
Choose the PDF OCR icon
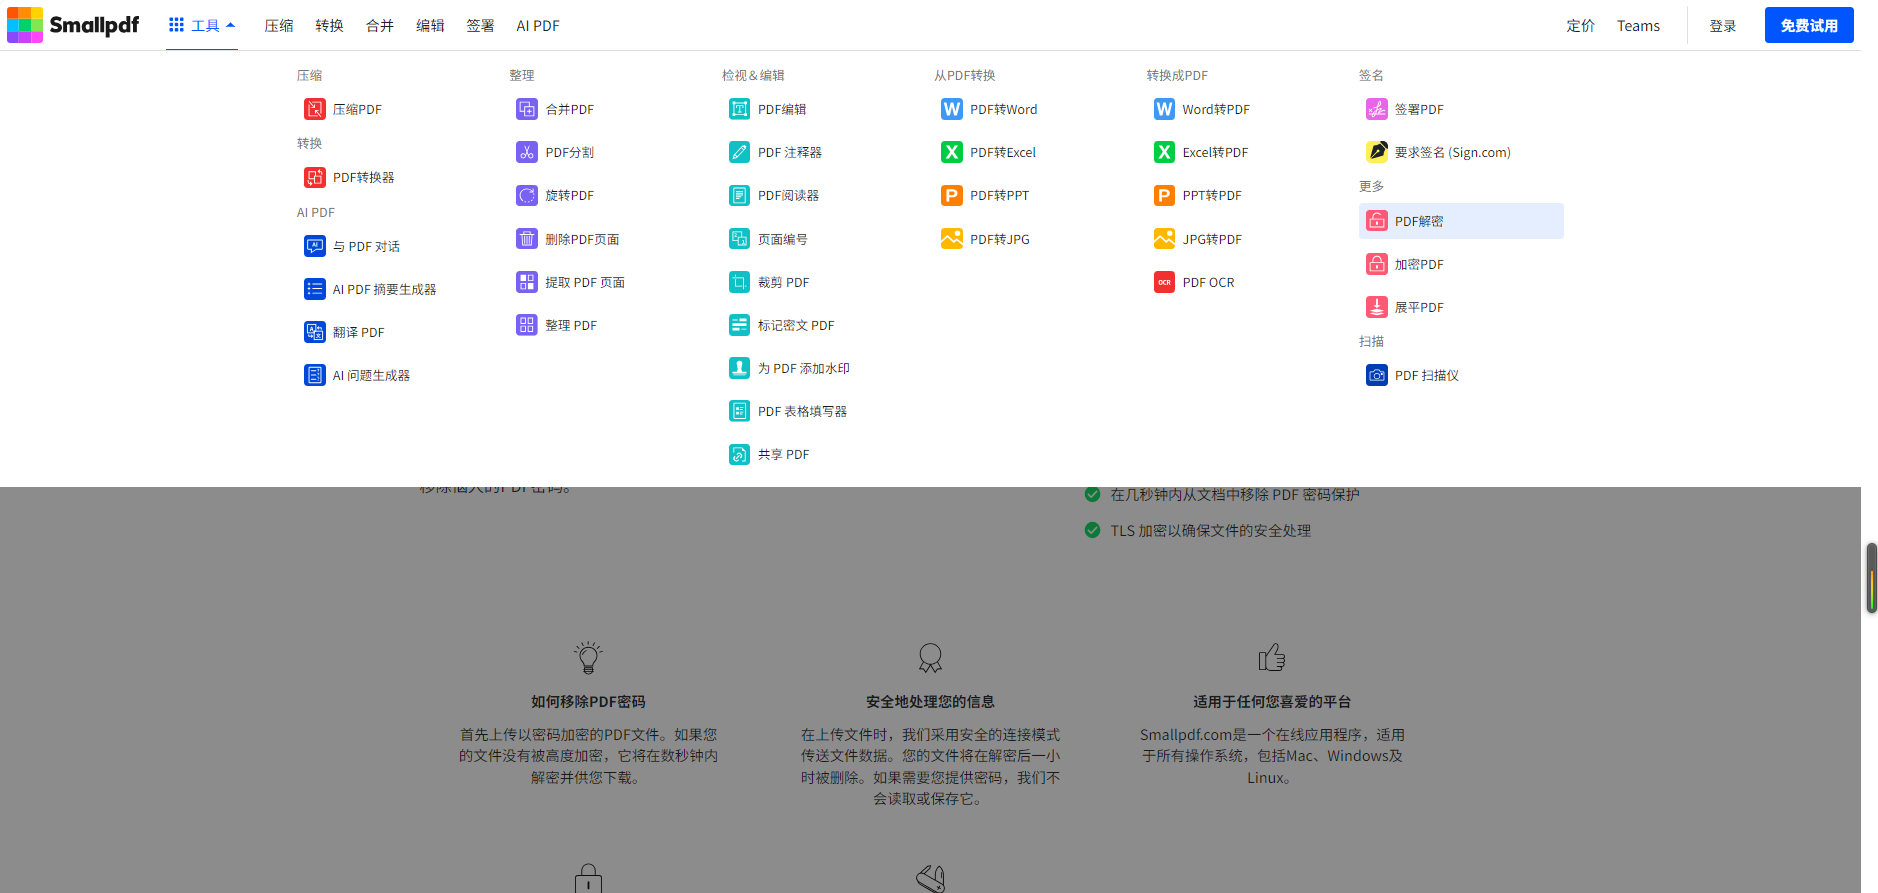click(1164, 282)
